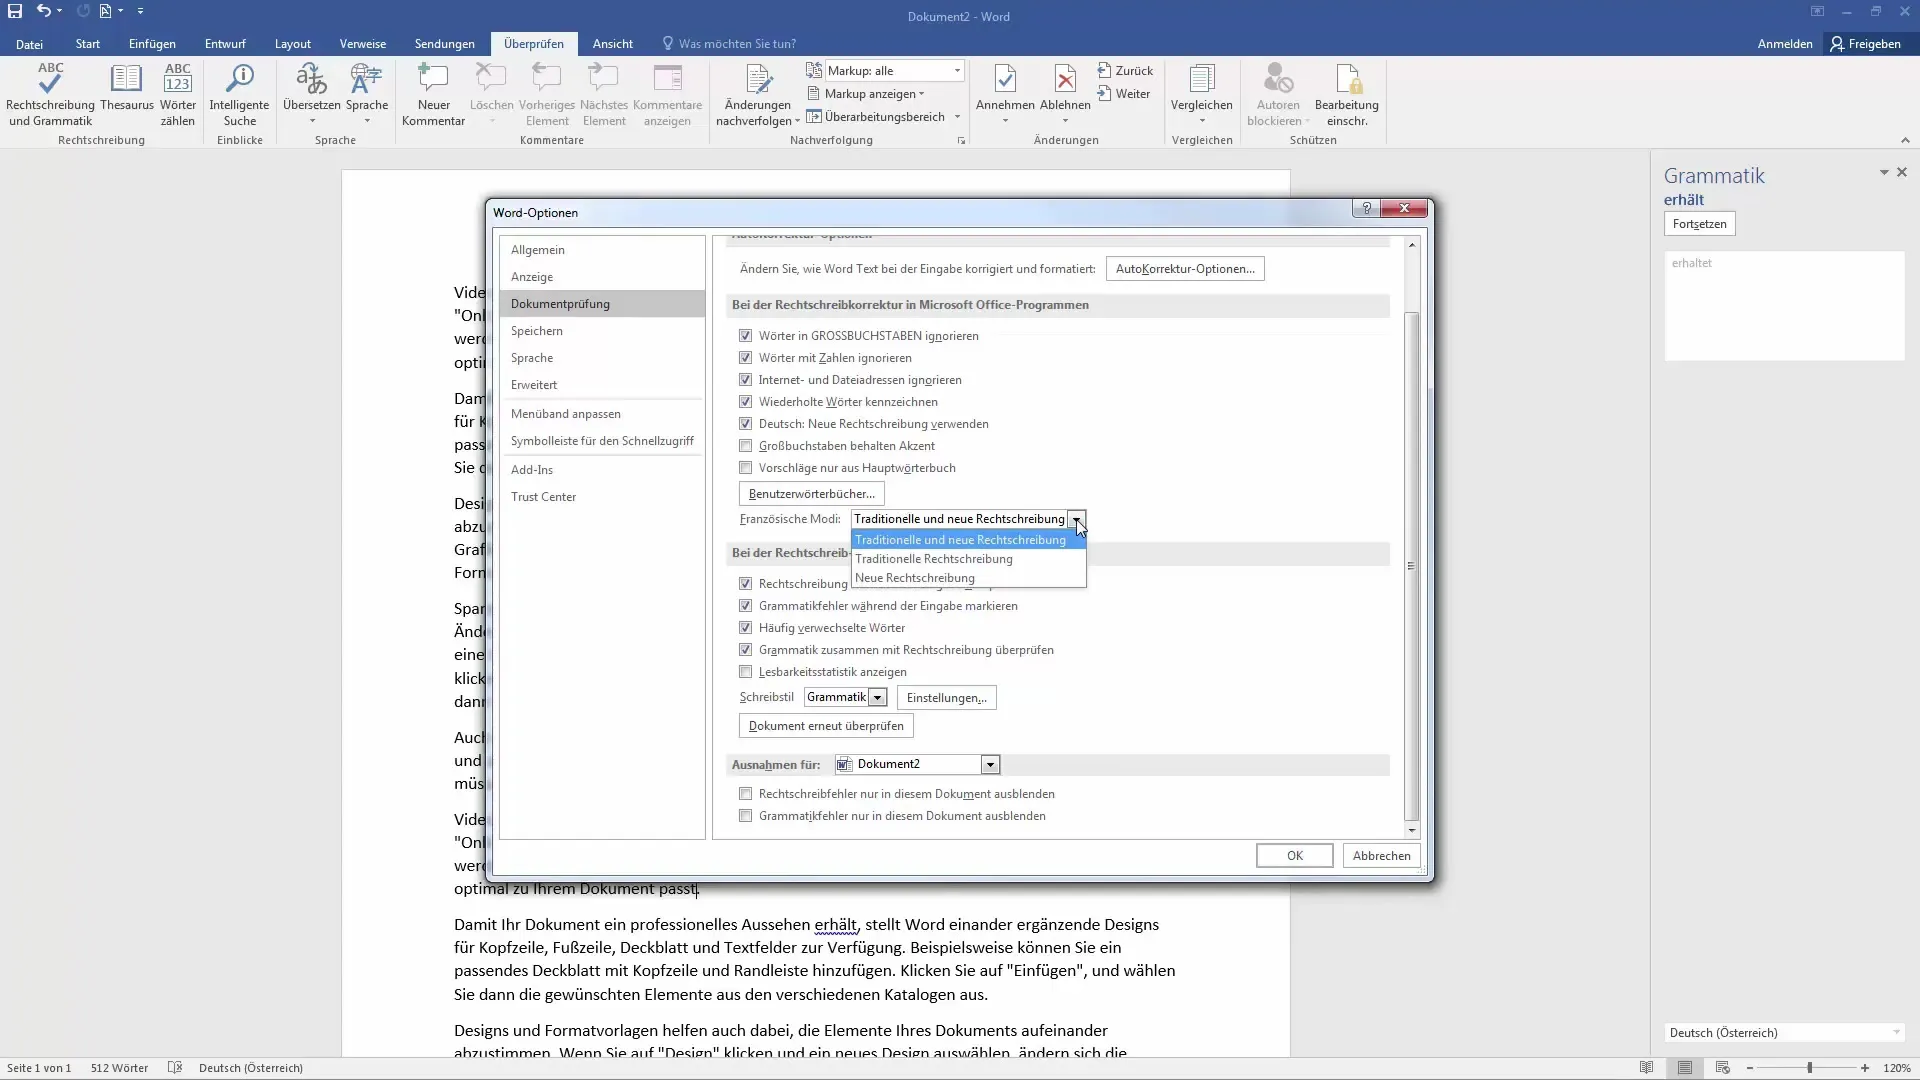Switch to print layout view icon
The image size is (1920, 1080).
pyautogui.click(x=1685, y=1068)
